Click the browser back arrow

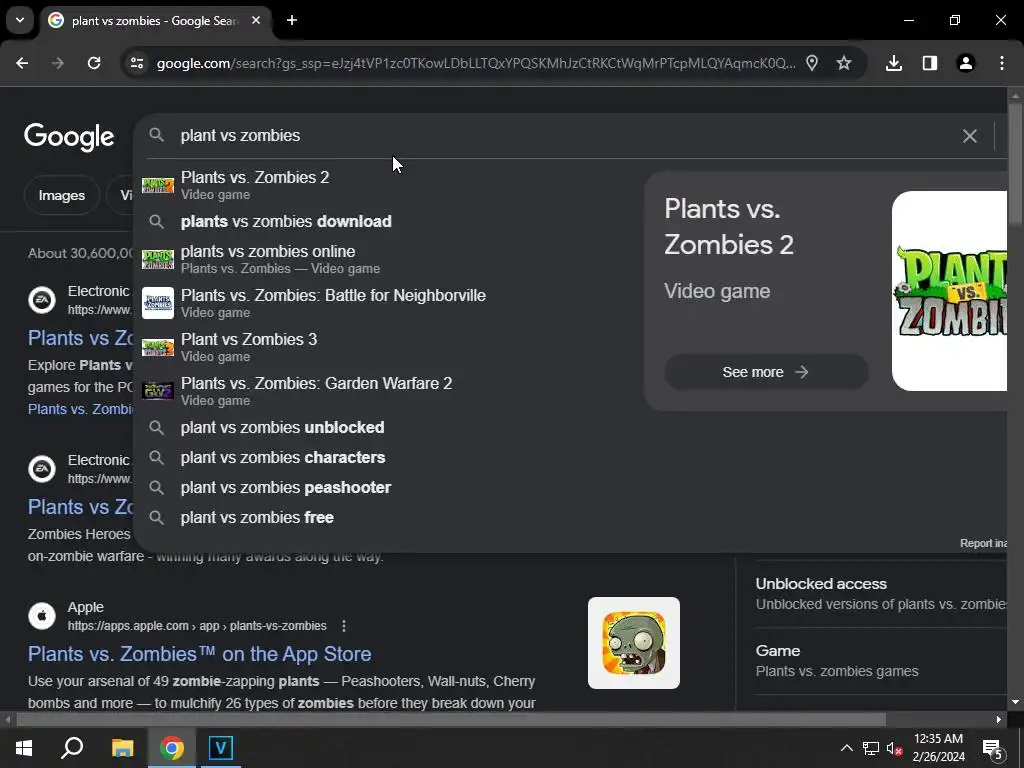(22, 63)
